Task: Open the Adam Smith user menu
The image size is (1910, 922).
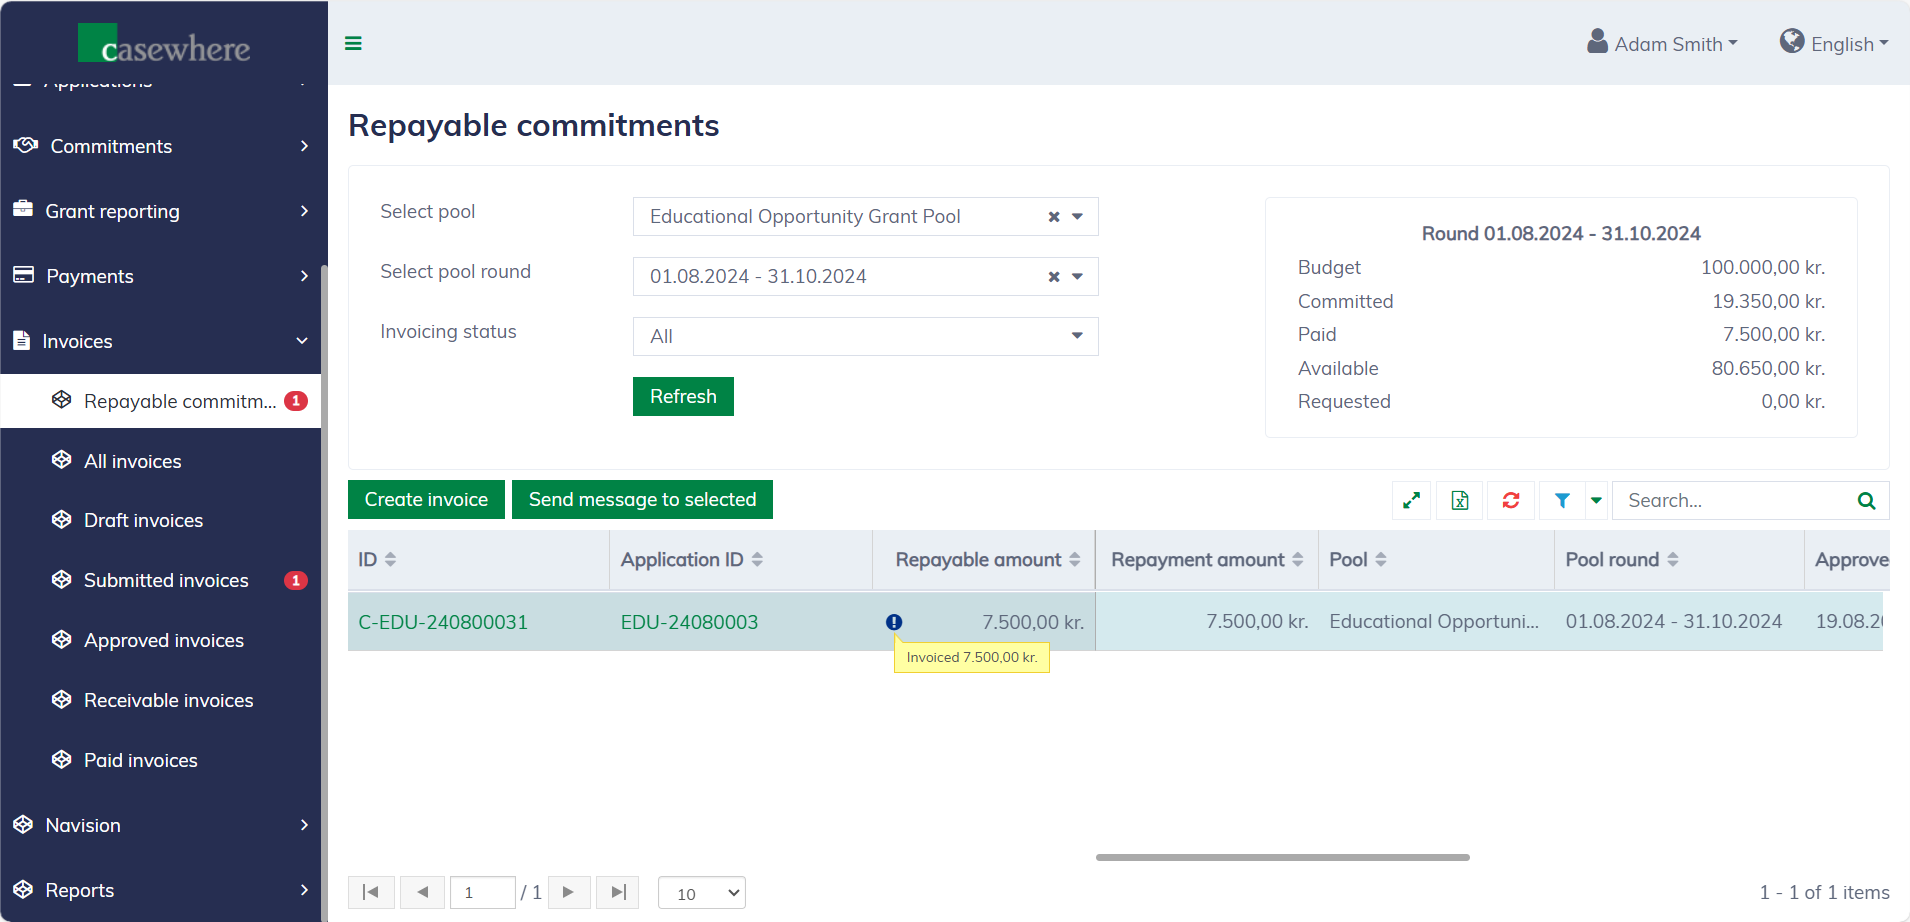Action: click(1663, 44)
